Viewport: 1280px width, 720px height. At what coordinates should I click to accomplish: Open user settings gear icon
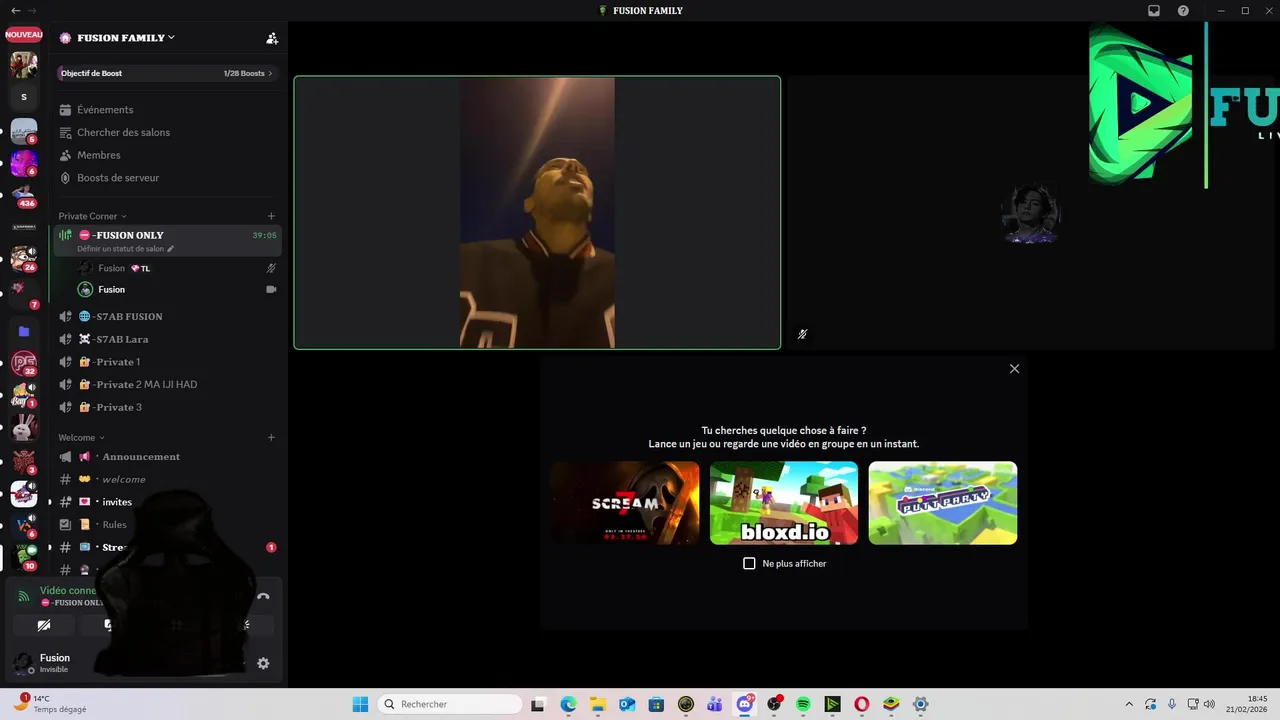pos(263,663)
